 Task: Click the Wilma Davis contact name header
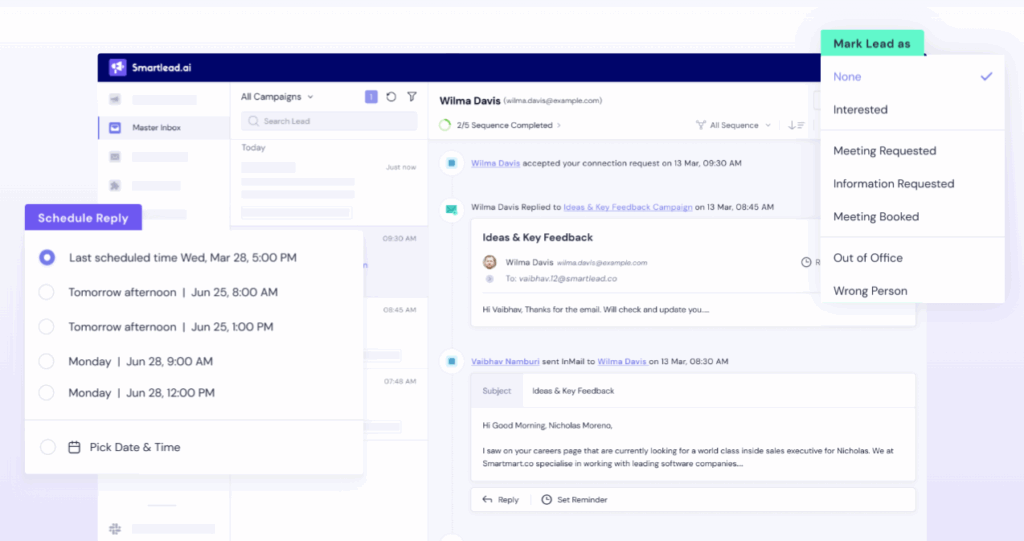pyautogui.click(x=470, y=101)
